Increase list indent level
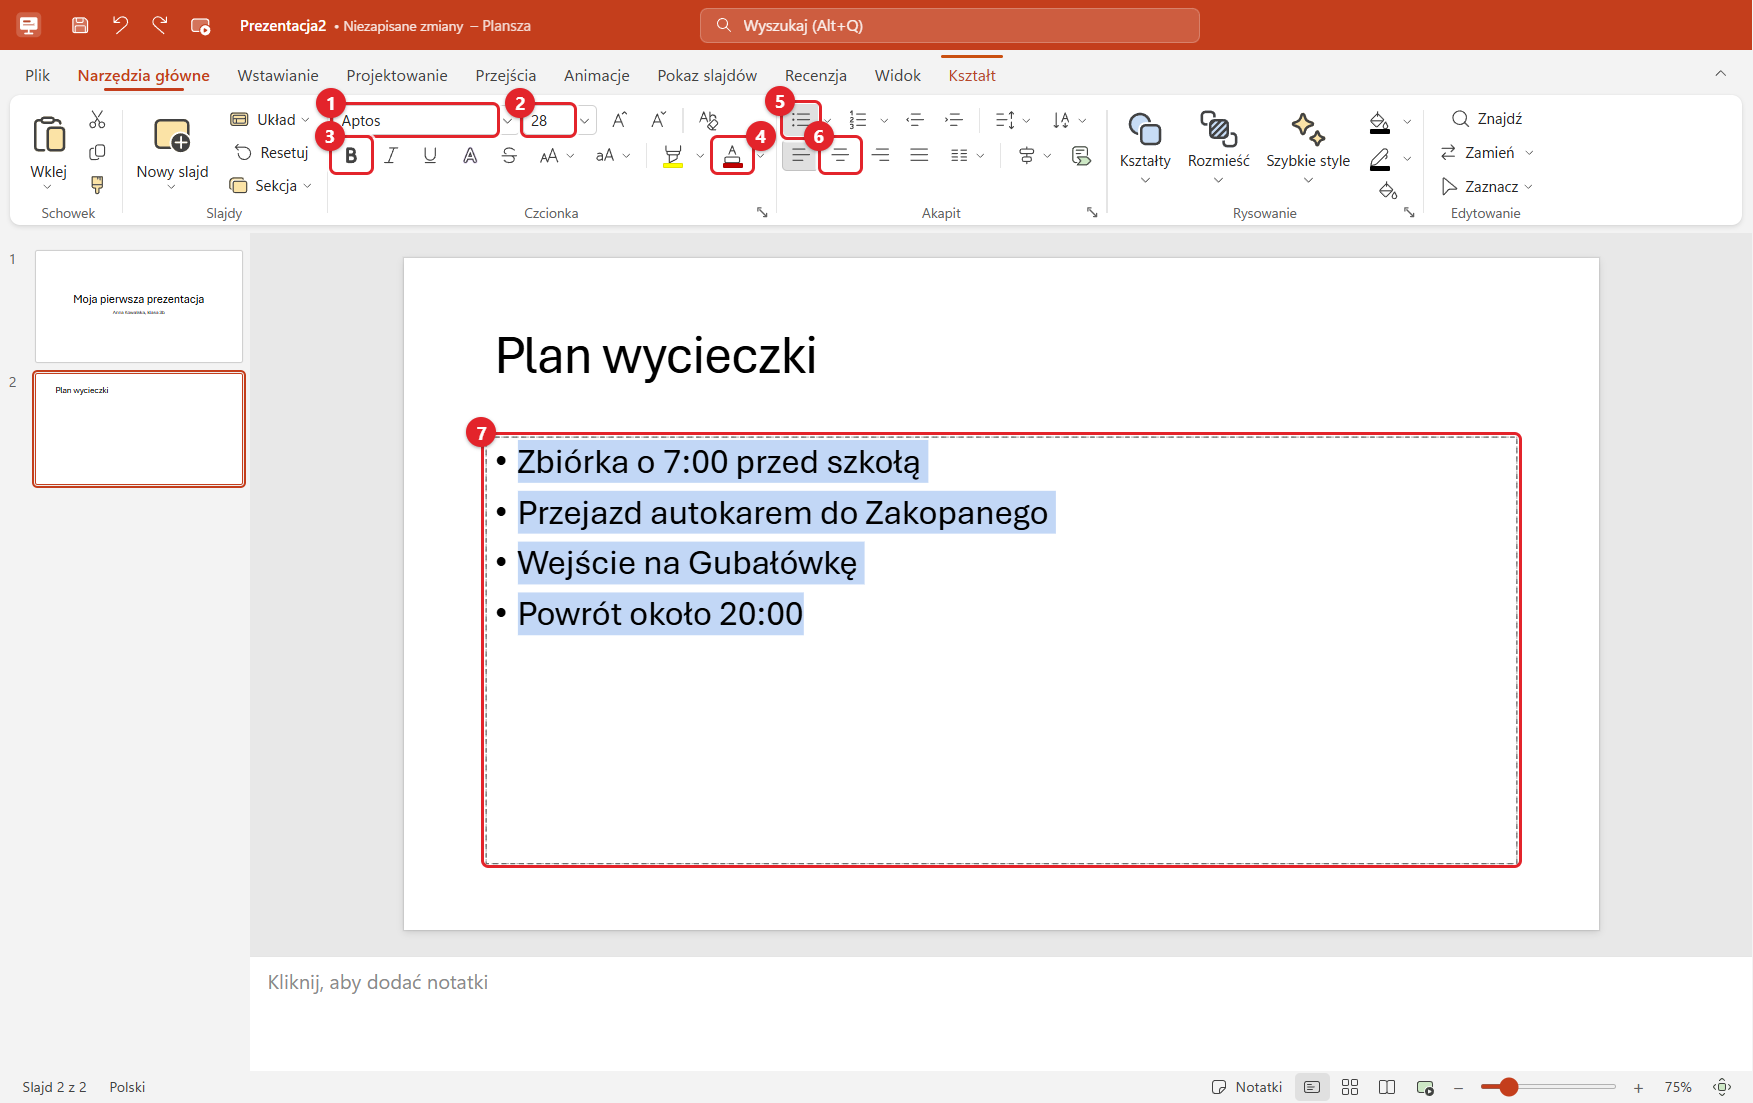Image resolution: width=1753 pixels, height=1103 pixels. [x=954, y=120]
